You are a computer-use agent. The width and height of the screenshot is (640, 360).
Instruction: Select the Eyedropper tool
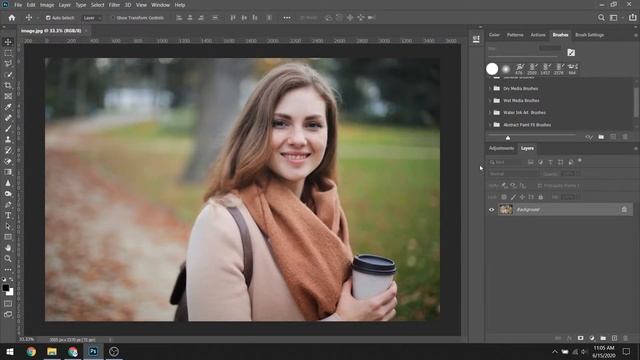(8, 107)
